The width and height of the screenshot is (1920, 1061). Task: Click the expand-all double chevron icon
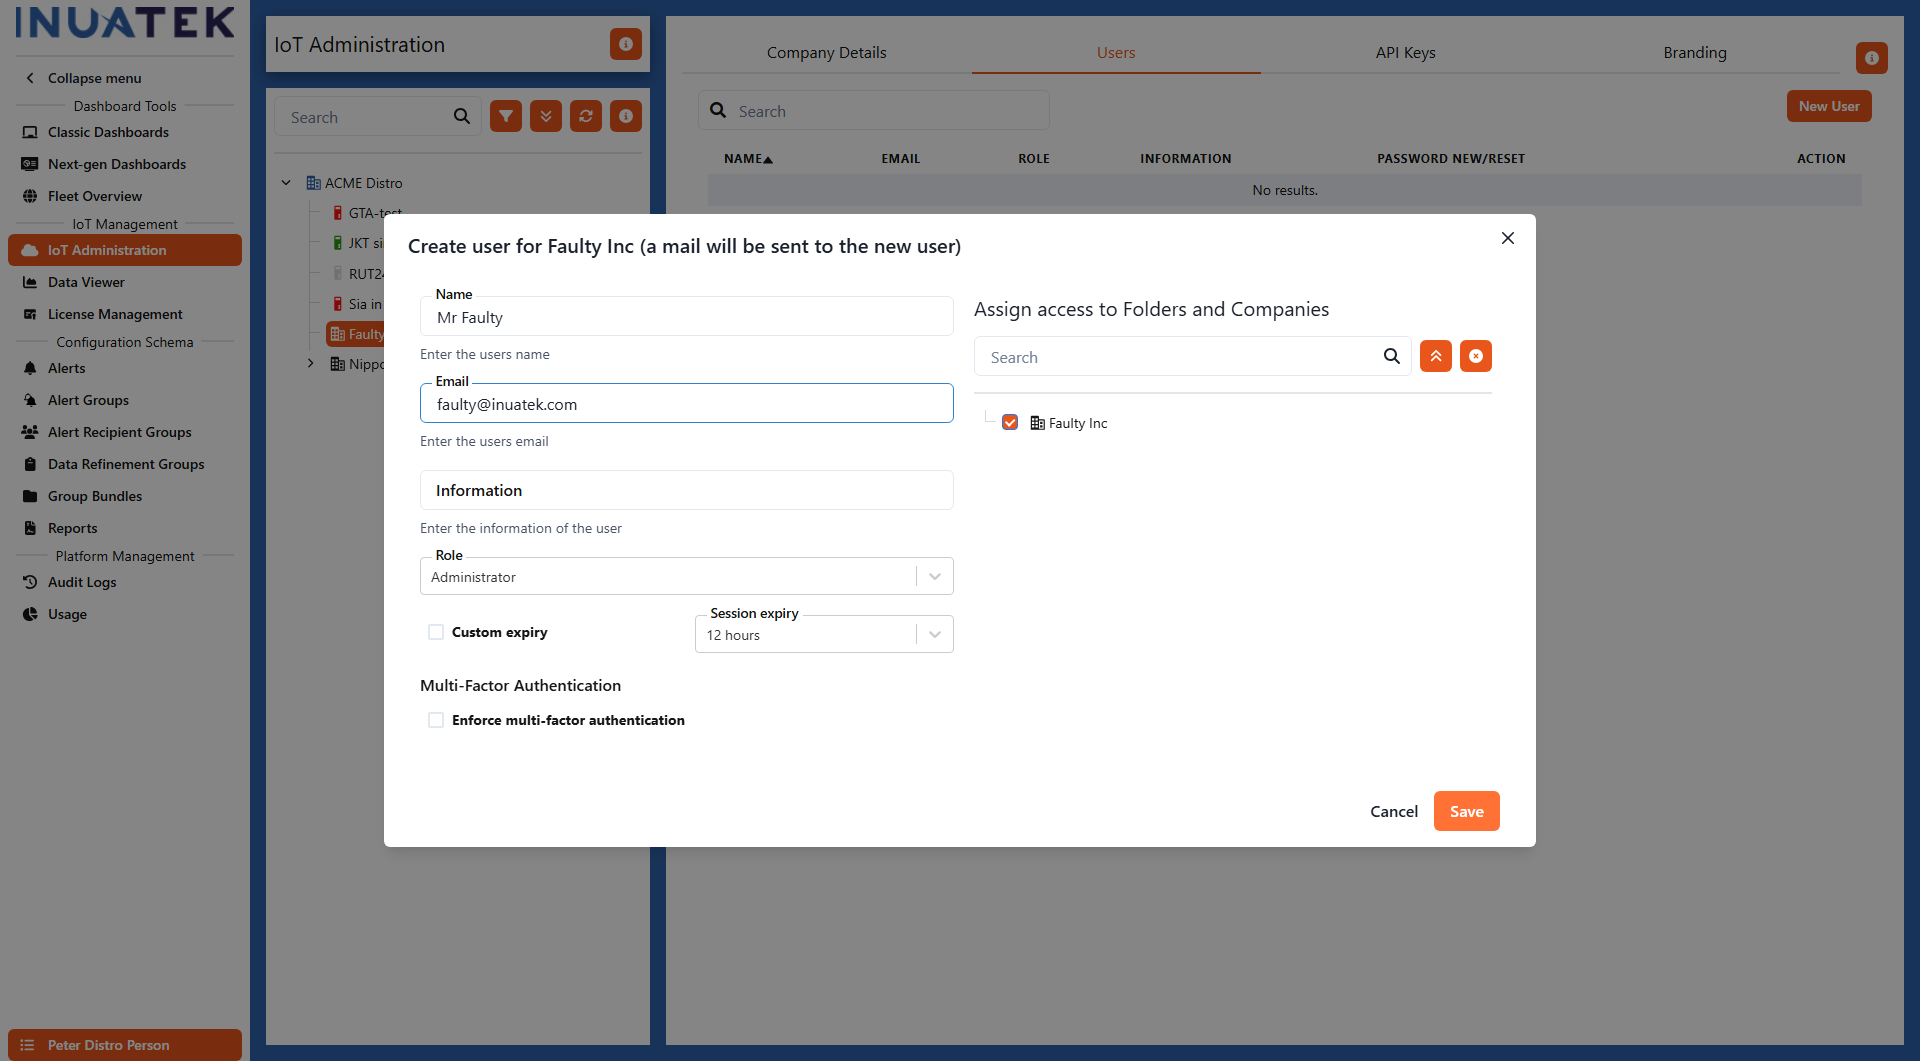coord(545,116)
